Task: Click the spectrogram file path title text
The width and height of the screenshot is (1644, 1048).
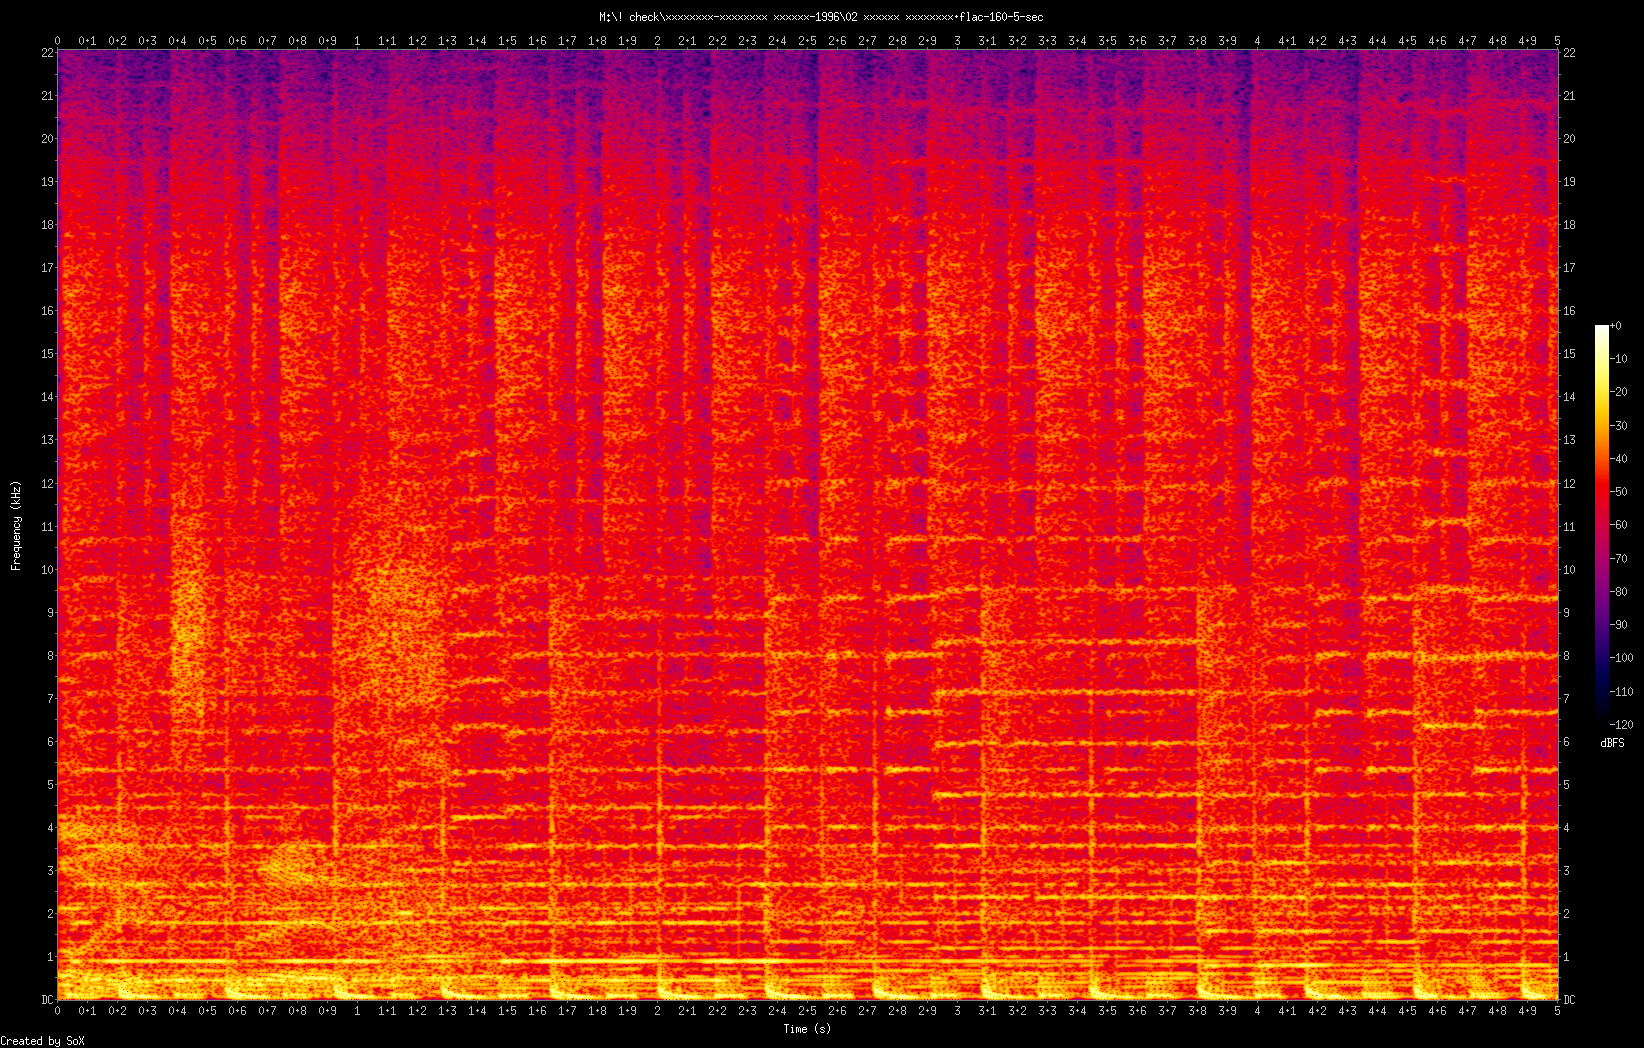Action: pos(821,17)
